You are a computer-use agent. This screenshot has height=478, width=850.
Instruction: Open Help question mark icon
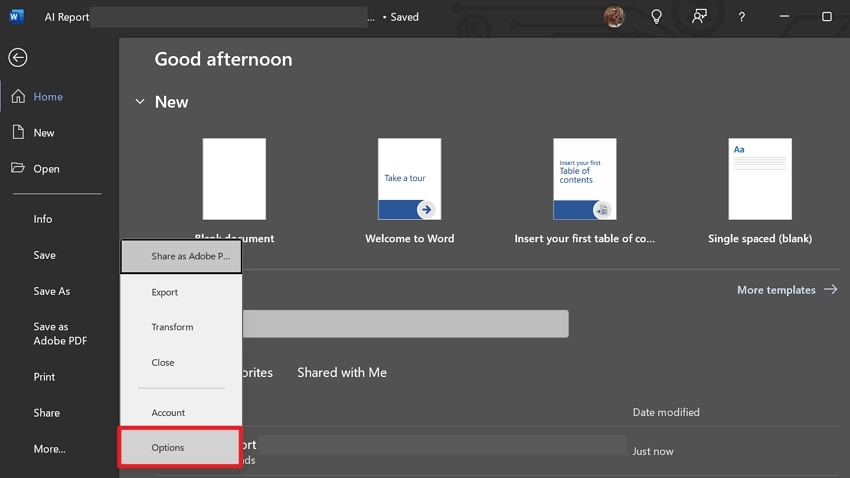coord(742,17)
